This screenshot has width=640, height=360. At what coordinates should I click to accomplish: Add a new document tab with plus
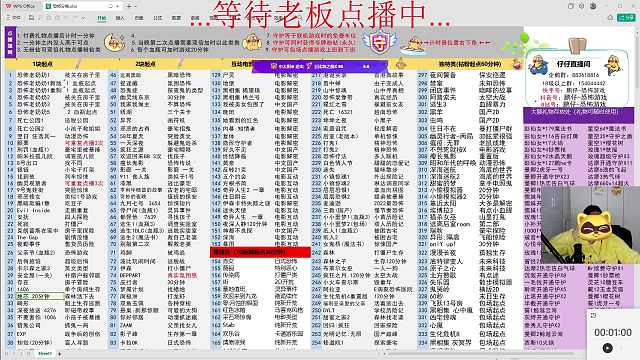pos(129,6)
